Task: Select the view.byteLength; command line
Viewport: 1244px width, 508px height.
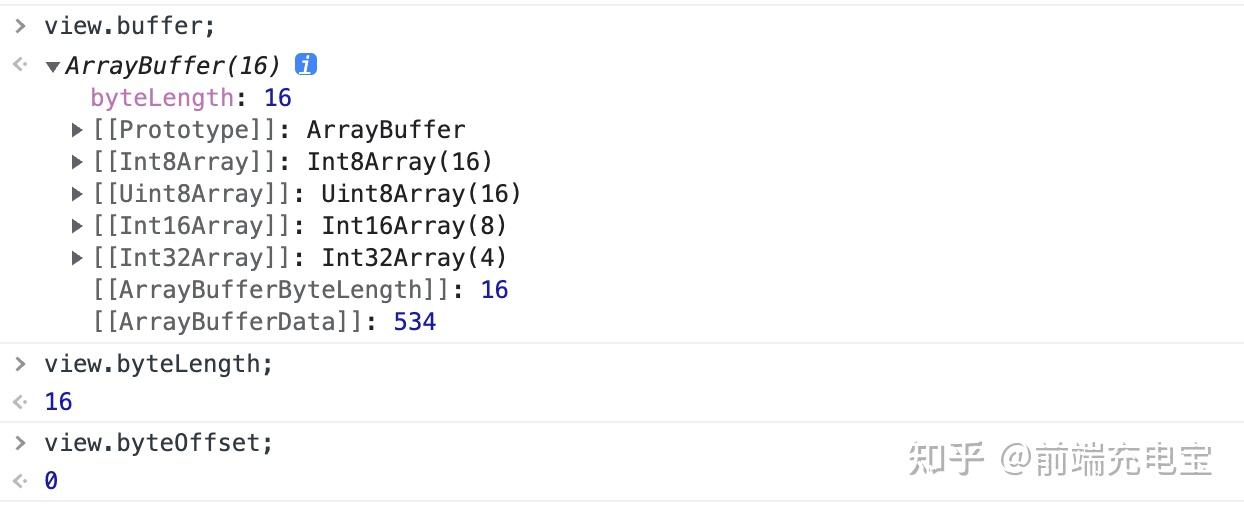Action: [x=158, y=364]
